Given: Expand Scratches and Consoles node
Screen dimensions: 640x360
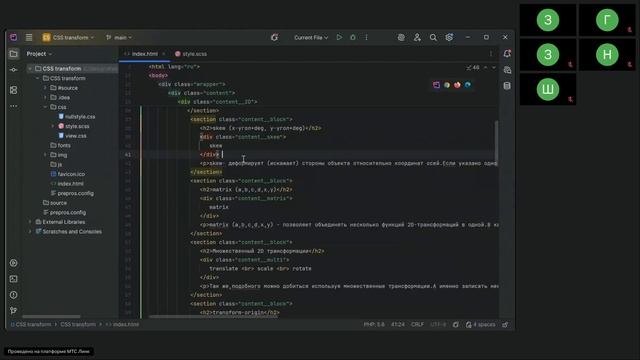Looking at the screenshot, I should pos(30,231).
